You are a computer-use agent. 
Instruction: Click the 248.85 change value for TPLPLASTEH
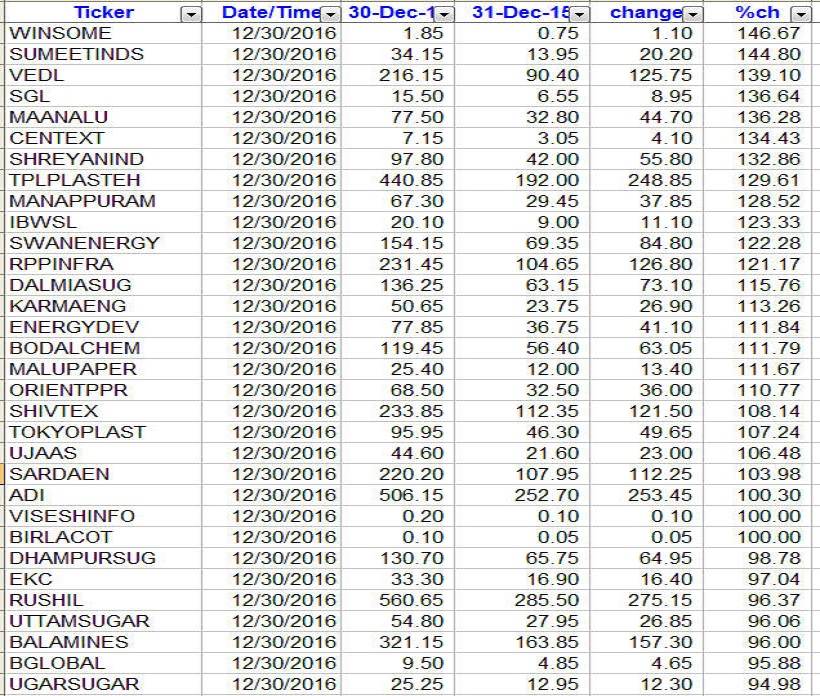coord(660,180)
